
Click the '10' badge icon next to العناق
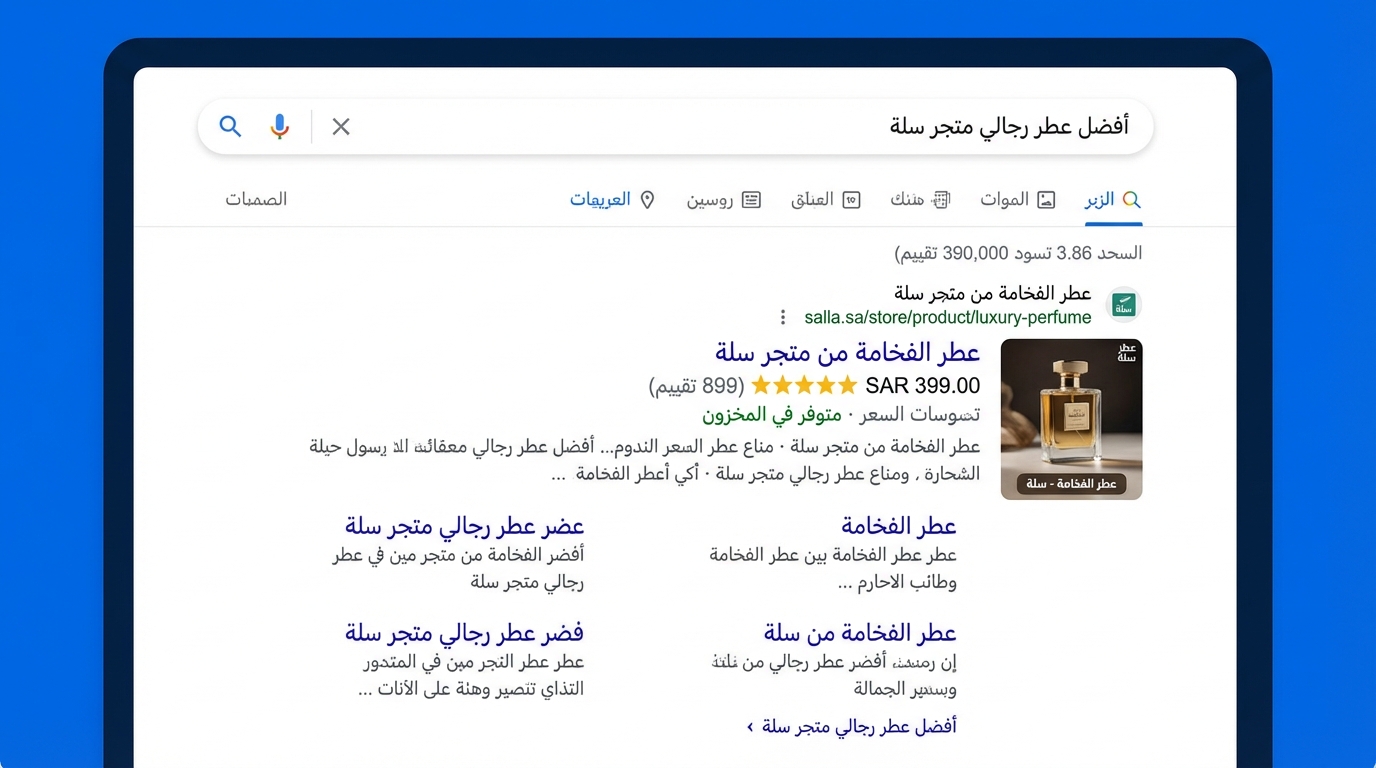[x=851, y=199]
